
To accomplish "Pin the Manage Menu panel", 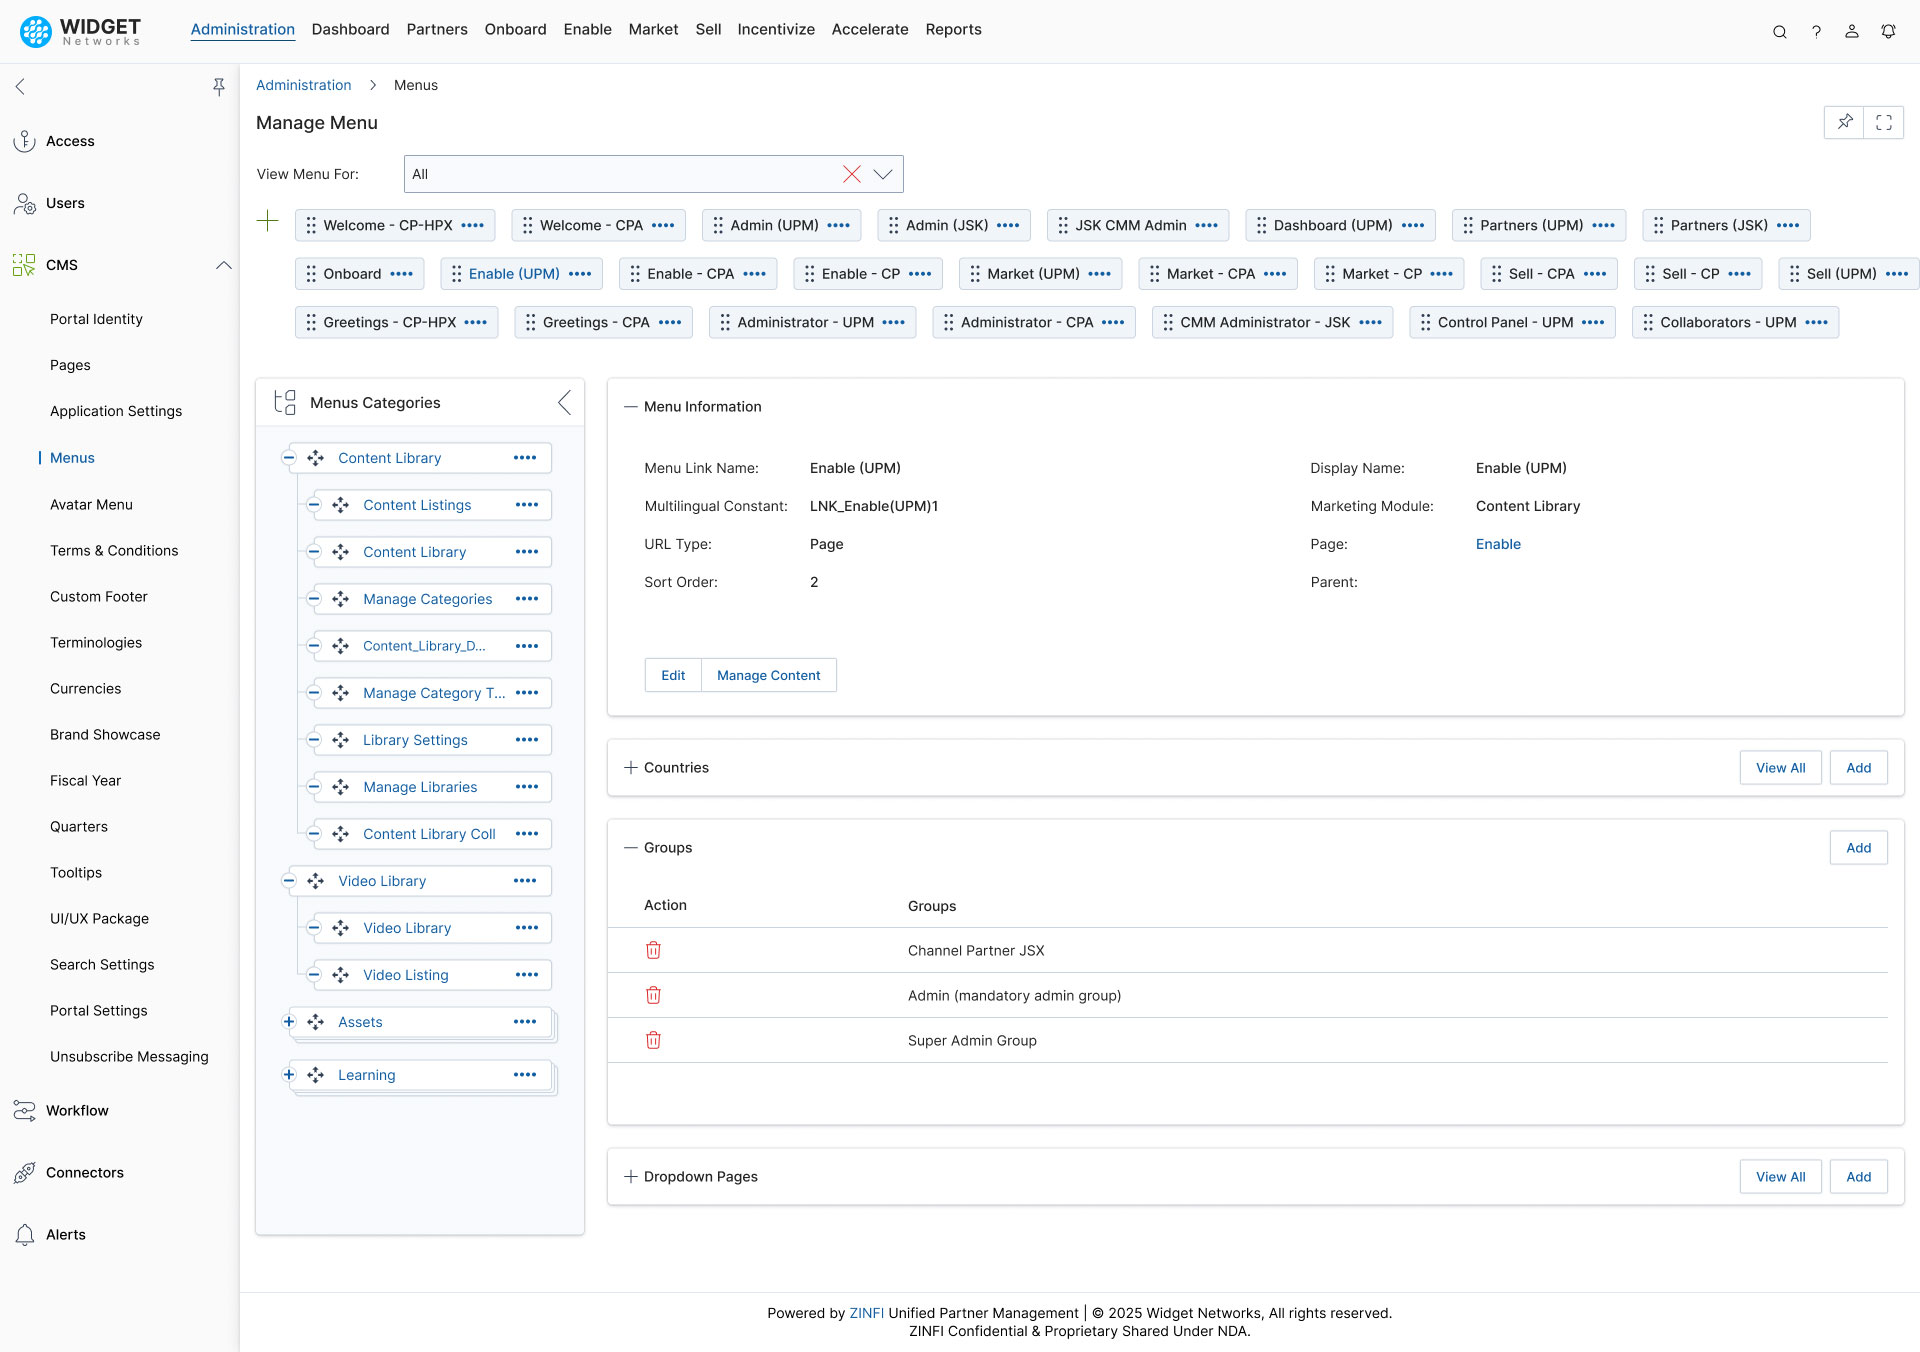I will point(1844,122).
